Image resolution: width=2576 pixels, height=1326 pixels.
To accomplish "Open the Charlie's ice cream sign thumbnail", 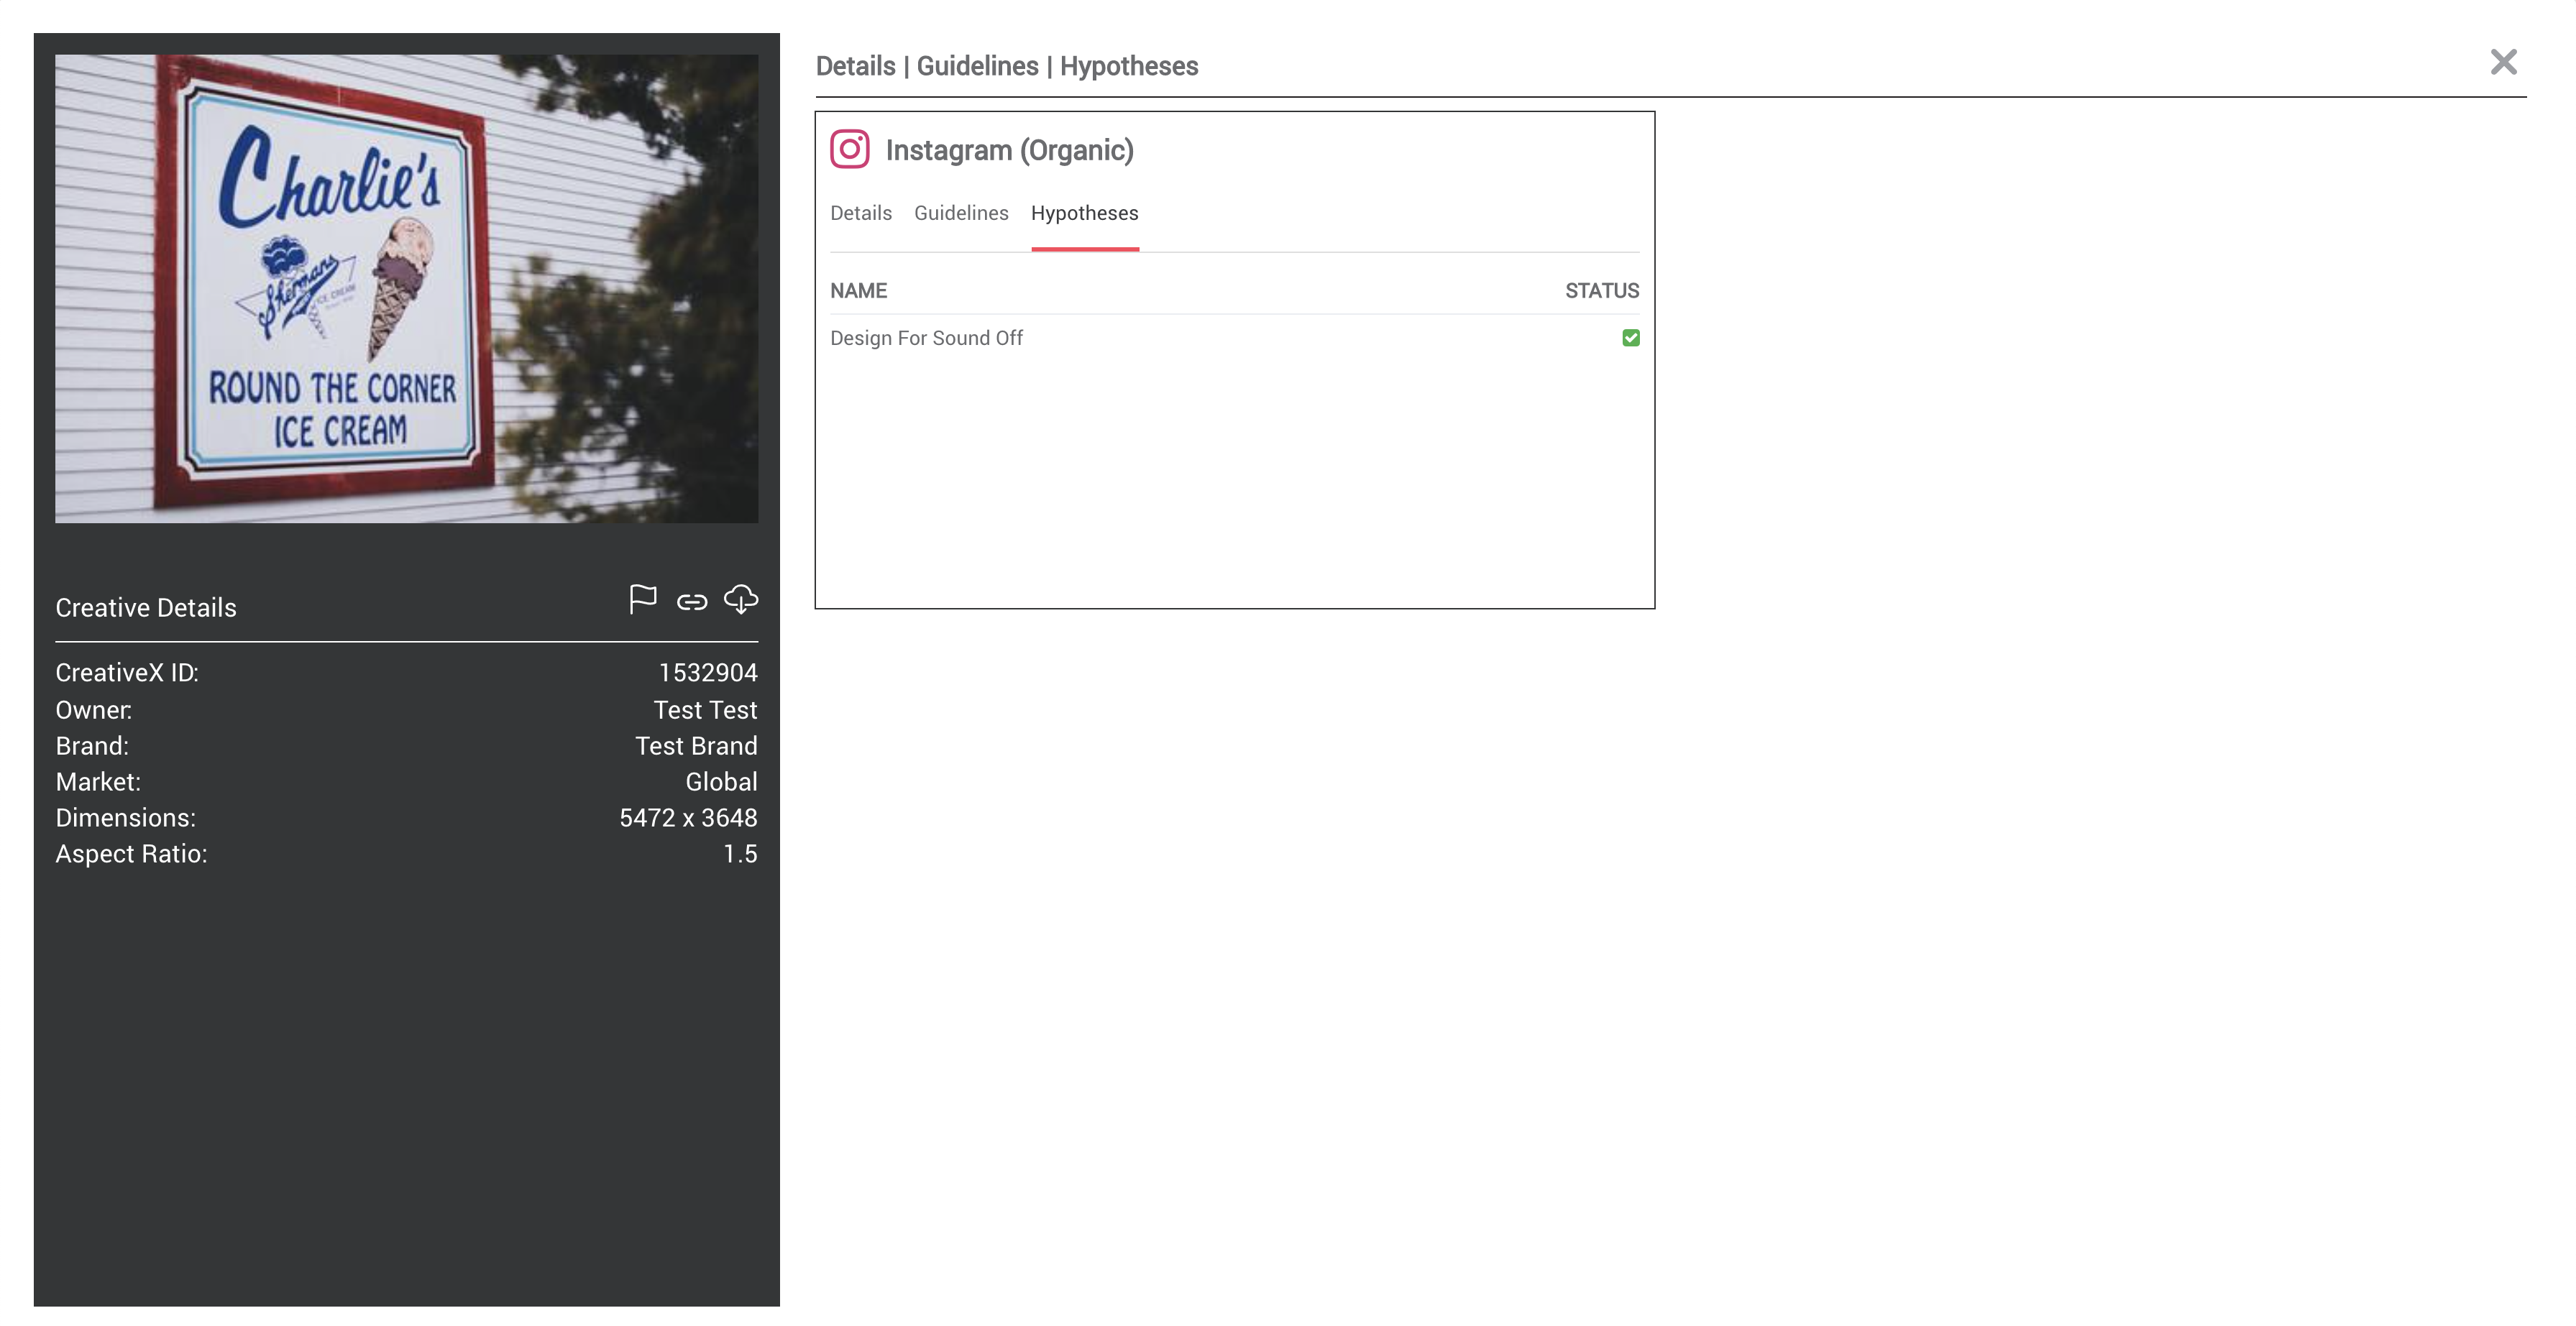I will point(407,288).
